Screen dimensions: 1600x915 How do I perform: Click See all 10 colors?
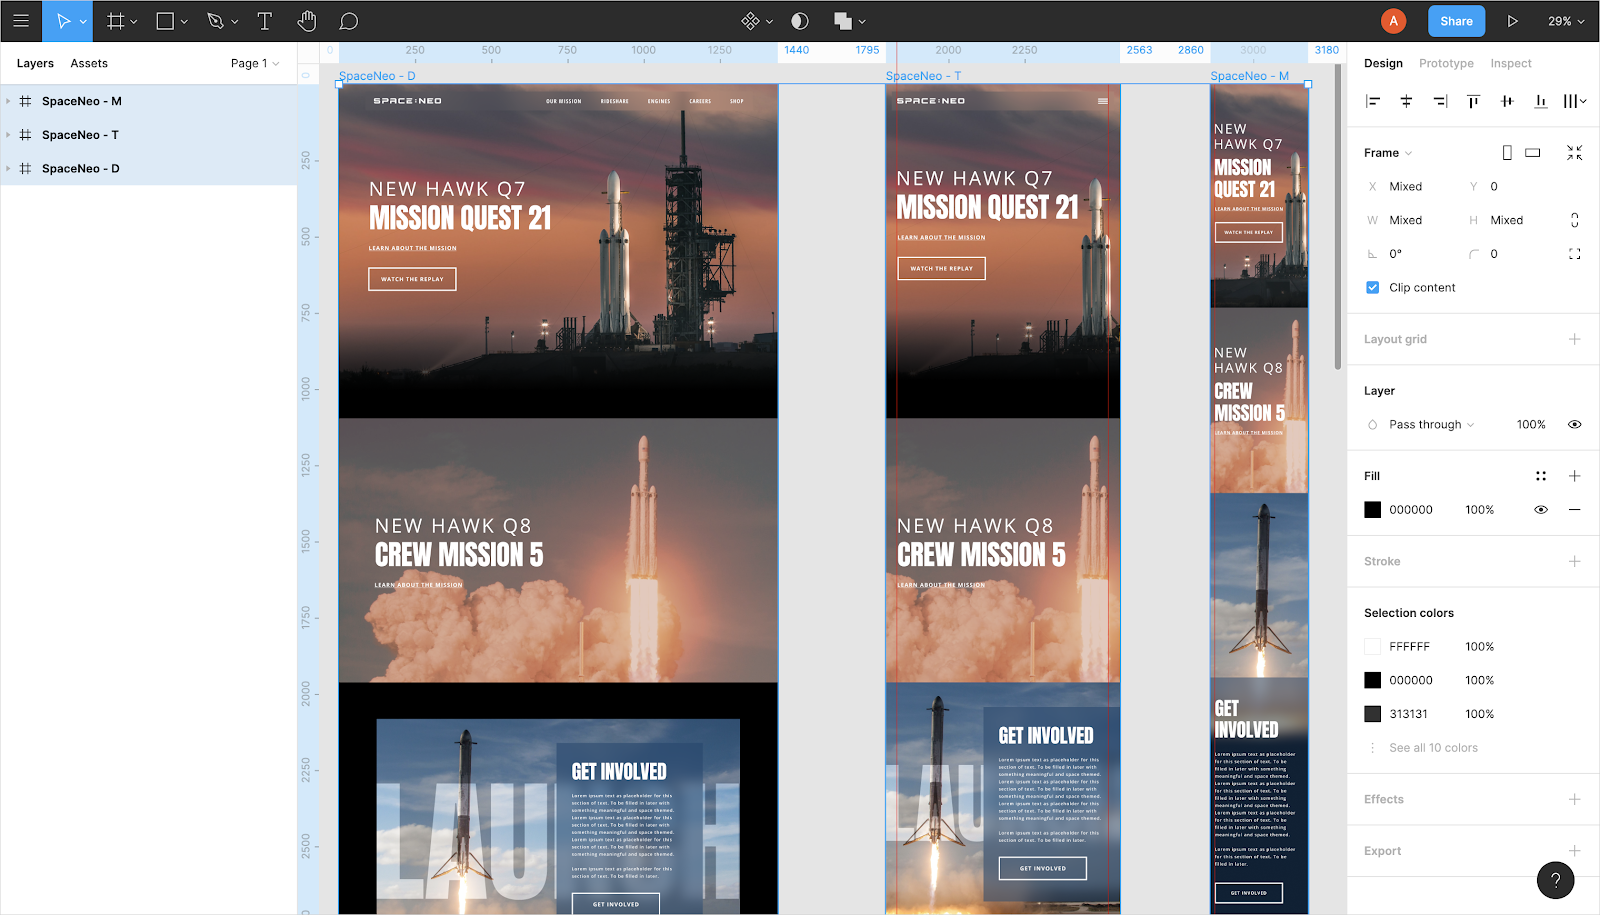click(x=1433, y=748)
